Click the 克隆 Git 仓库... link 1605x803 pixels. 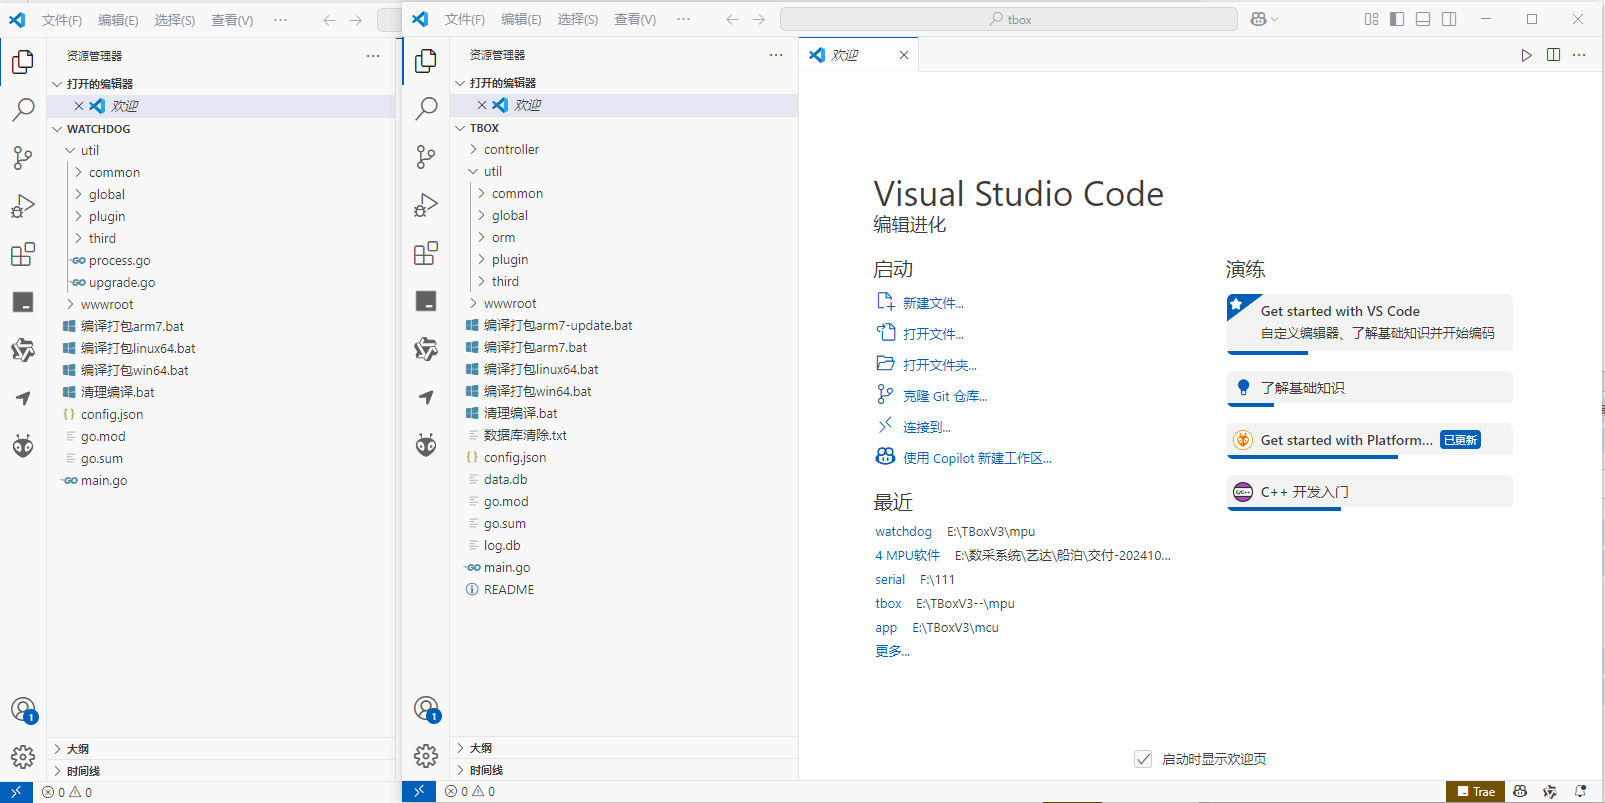pos(945,396)
